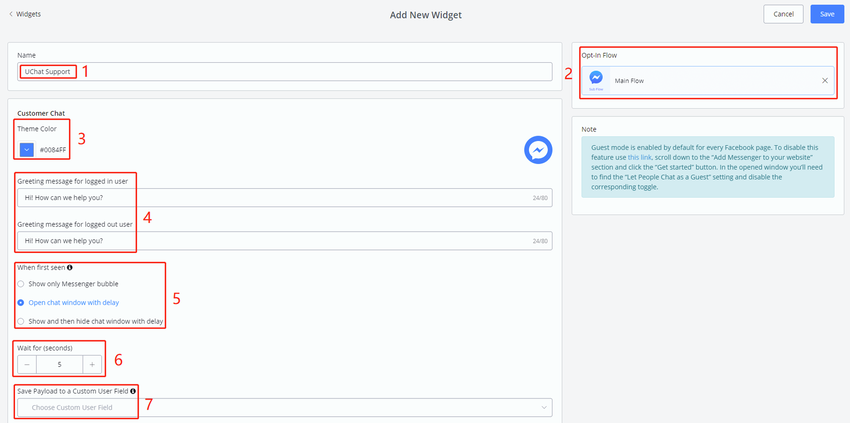Decrease wait seconds with minus button

coord(27,365)
